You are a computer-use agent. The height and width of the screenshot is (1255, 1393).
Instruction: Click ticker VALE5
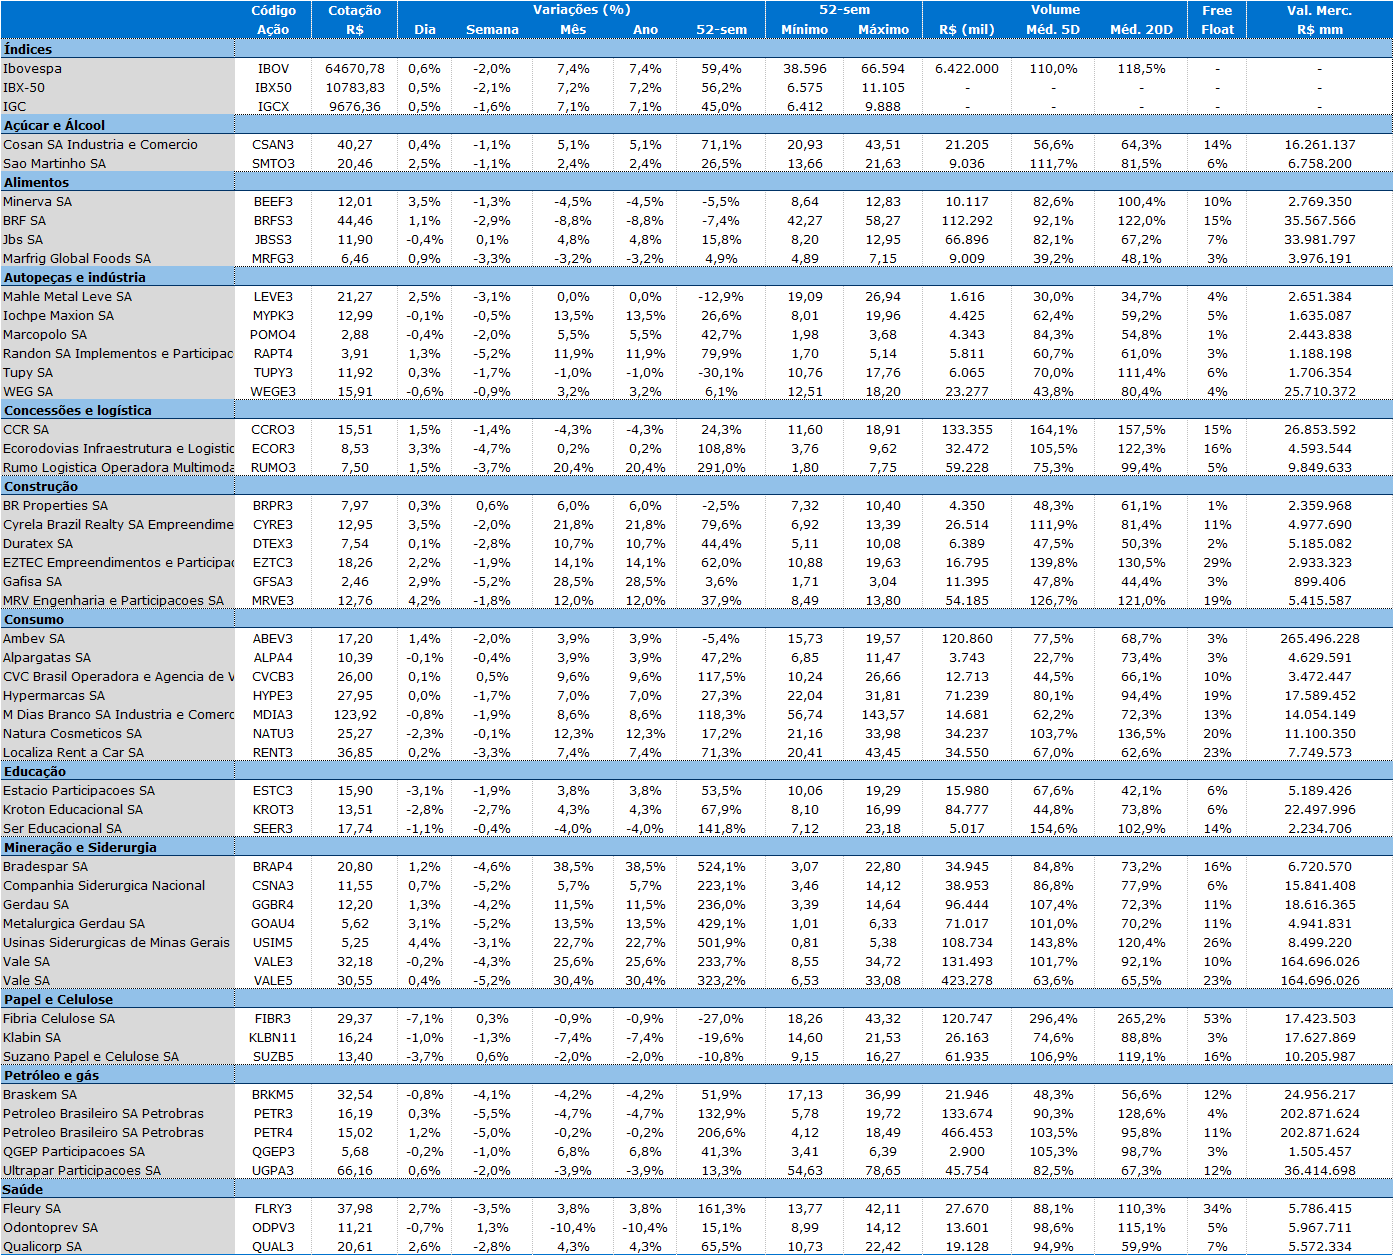tap(273, 981)
